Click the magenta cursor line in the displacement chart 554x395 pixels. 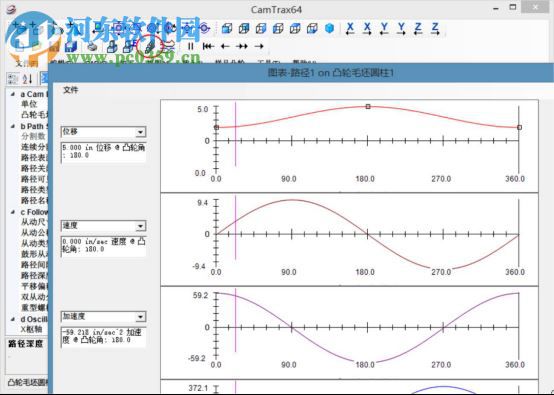235,134
